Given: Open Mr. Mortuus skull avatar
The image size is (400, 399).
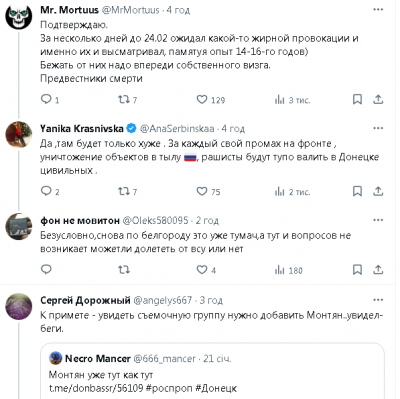Looking at the screenshot, I should [x=19, y=16].
